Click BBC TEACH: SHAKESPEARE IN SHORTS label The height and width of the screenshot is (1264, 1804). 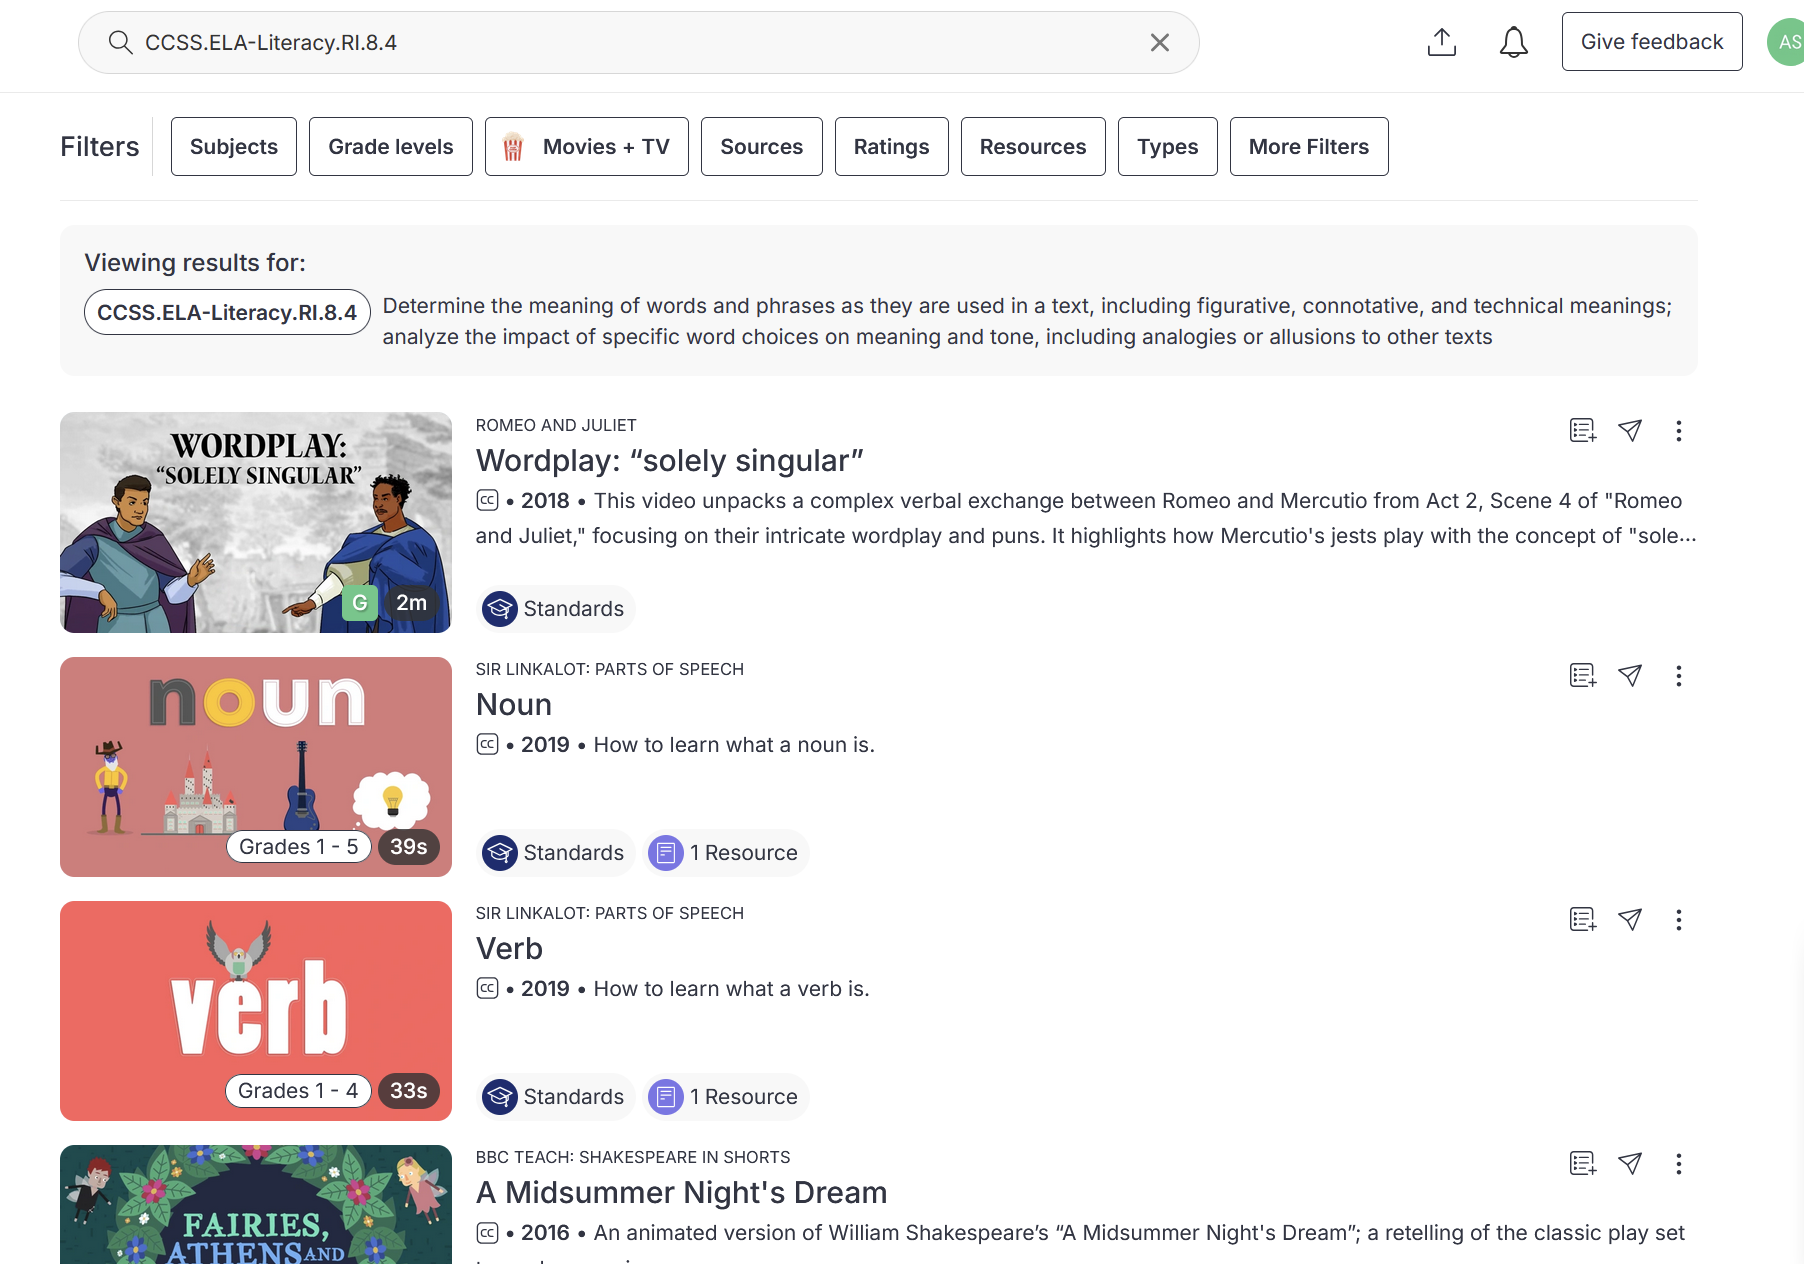(632, 1157)
